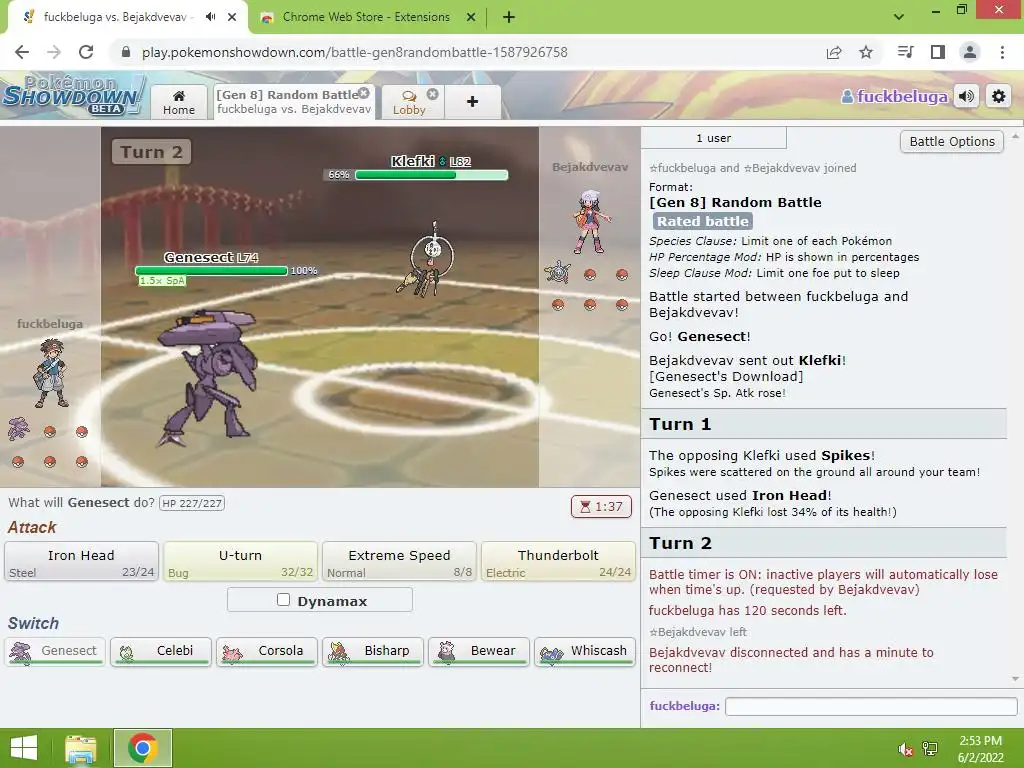The image size is (1024, 768).
Task: Click the 1.5x SpA boost badge
Action: click(x=163, y=281)
